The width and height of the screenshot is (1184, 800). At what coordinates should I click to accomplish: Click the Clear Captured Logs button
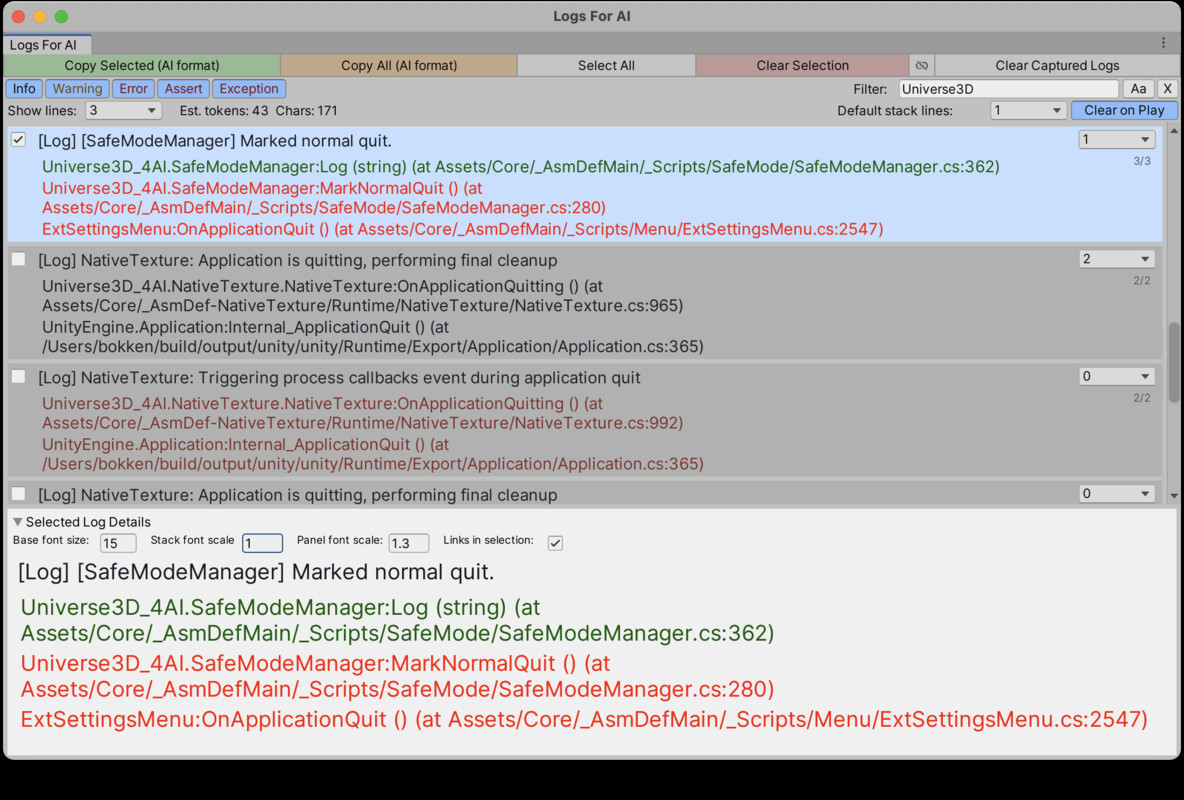coord(1057,66)
